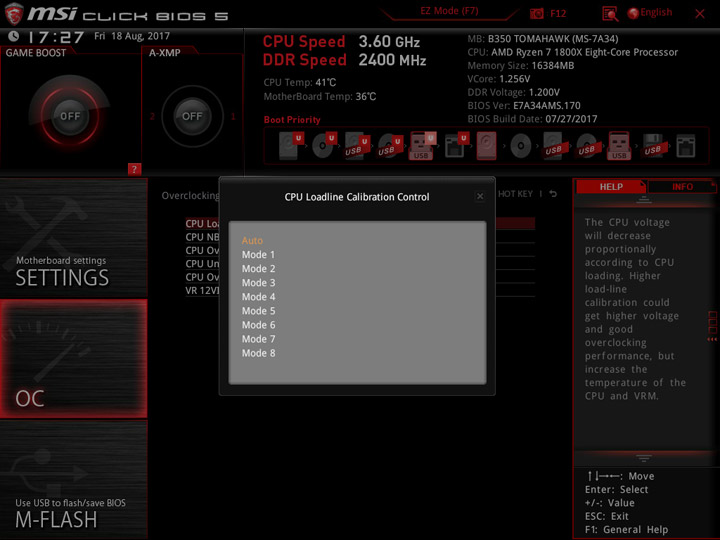Select Mode 5 option
The width and height of the screenshot is (720, 540).
pos(259,311)
